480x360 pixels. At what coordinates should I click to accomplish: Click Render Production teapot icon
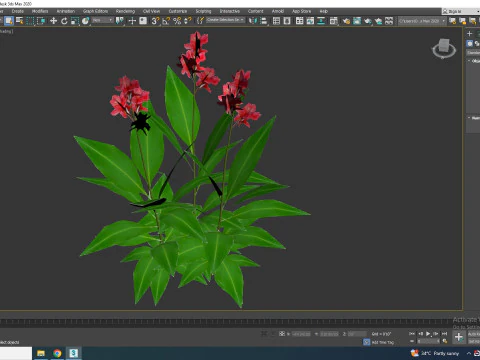(368, 21)
